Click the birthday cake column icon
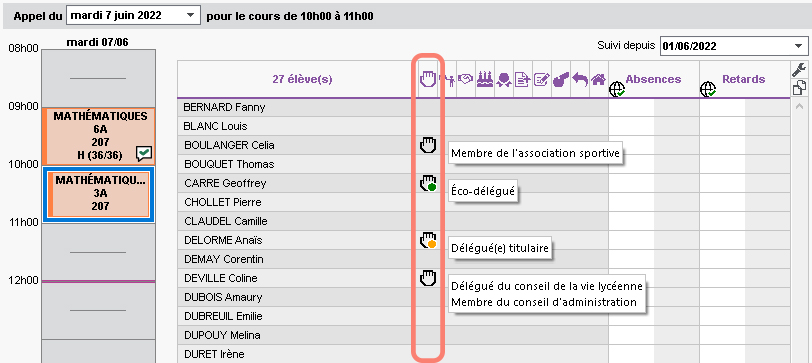Screen dimensions: 812x363 point(485,79)
